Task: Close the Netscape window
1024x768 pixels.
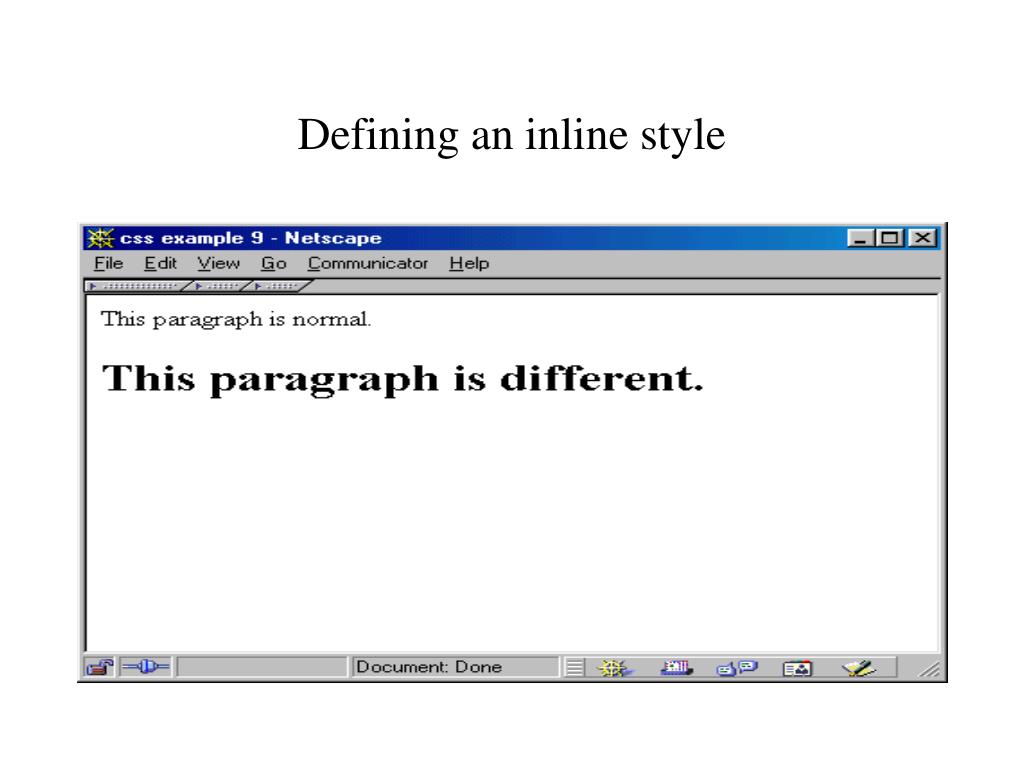Action: pyautogui.click(x=923, y=238)
